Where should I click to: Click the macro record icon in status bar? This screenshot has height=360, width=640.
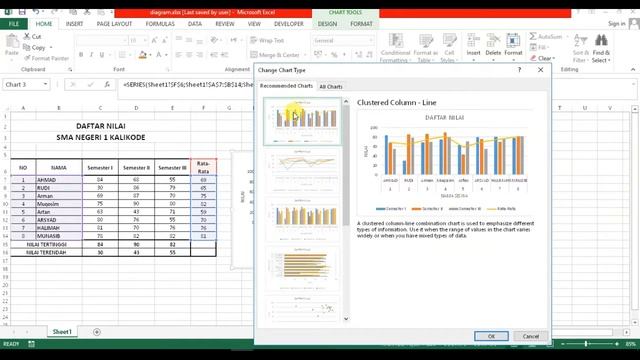click(x=31, y=344)
